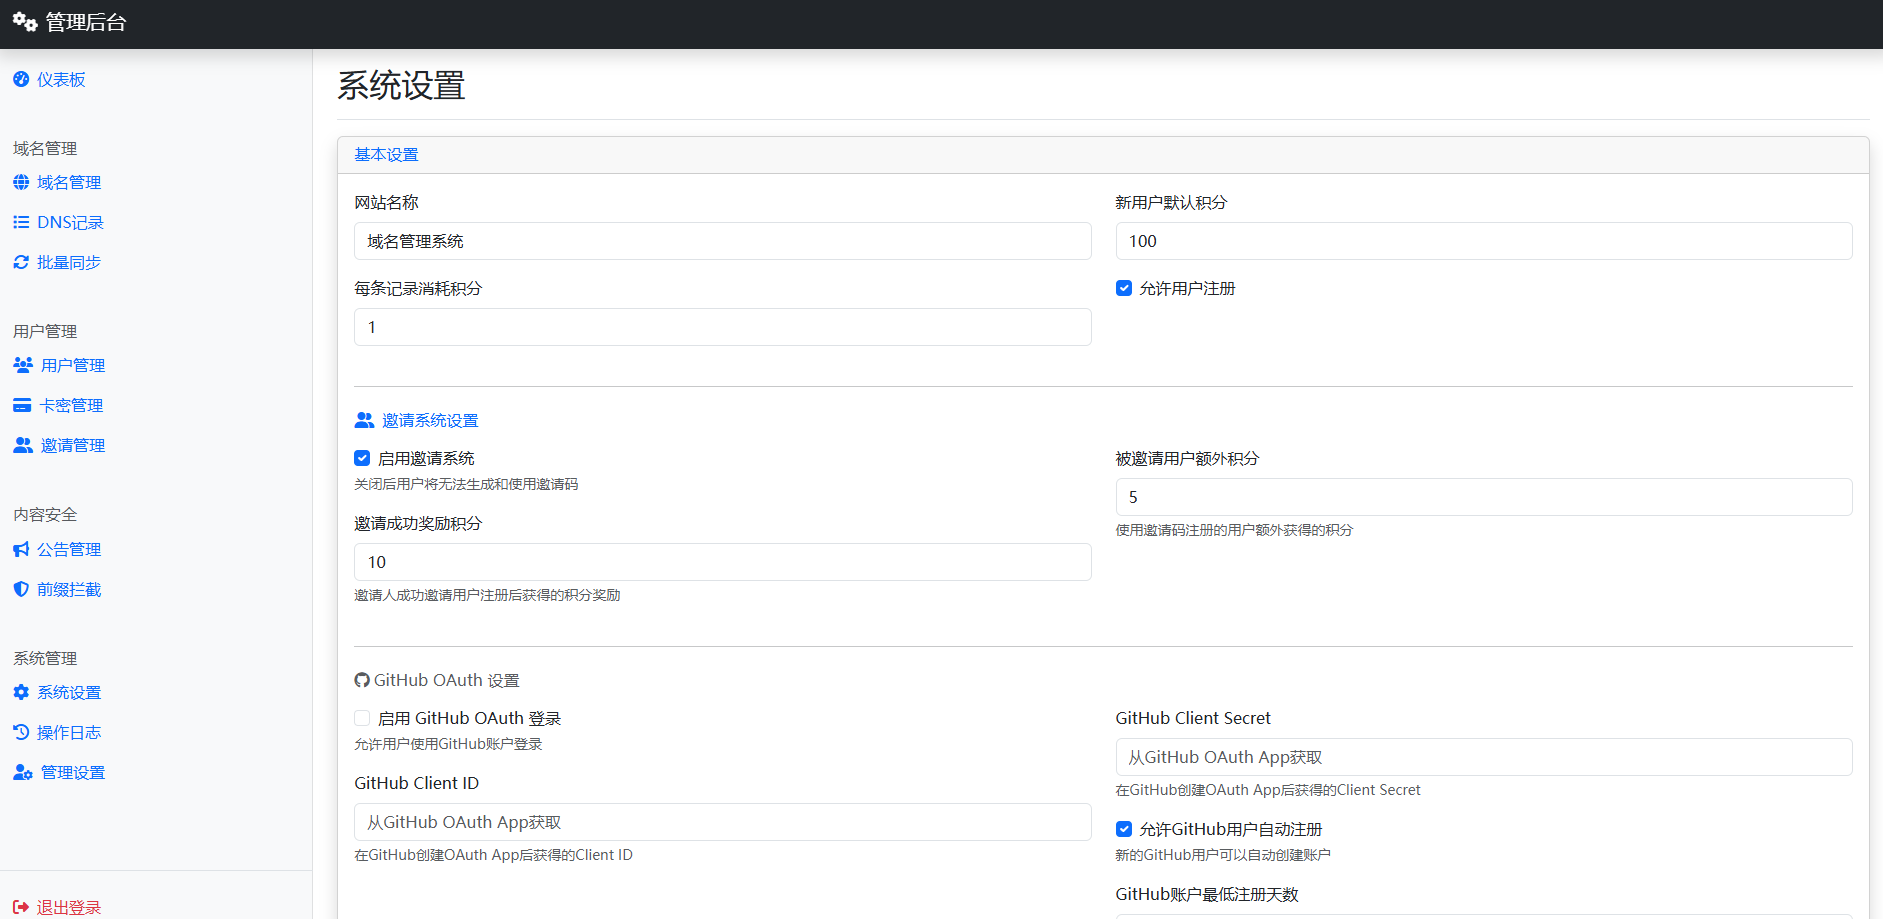Go to 管理设置 in sidebar
1883x919 pixels.
72,772
